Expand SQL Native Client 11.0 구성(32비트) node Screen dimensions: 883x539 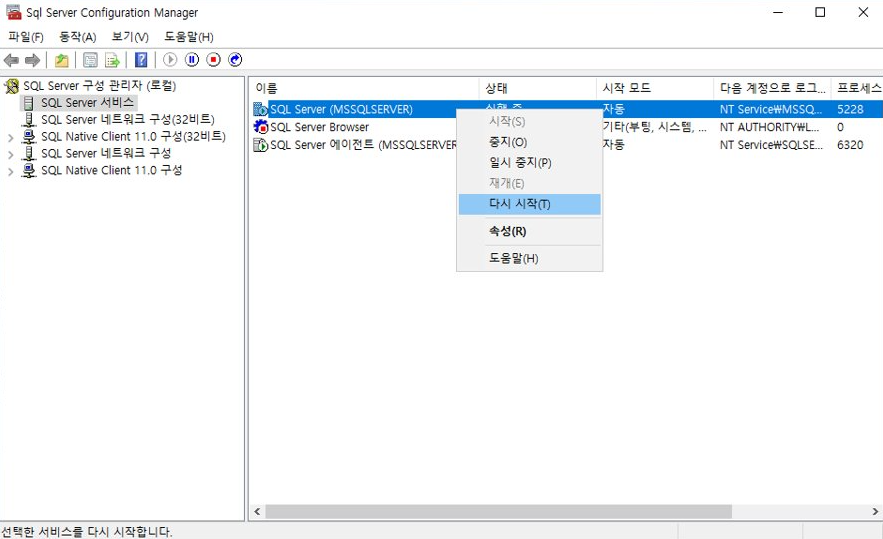(11, 137)
